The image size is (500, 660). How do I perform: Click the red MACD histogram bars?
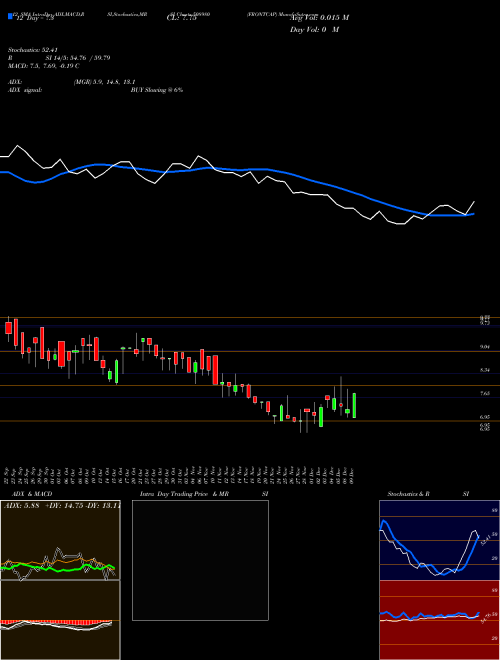pyautogui.click(x=56, y=623)
